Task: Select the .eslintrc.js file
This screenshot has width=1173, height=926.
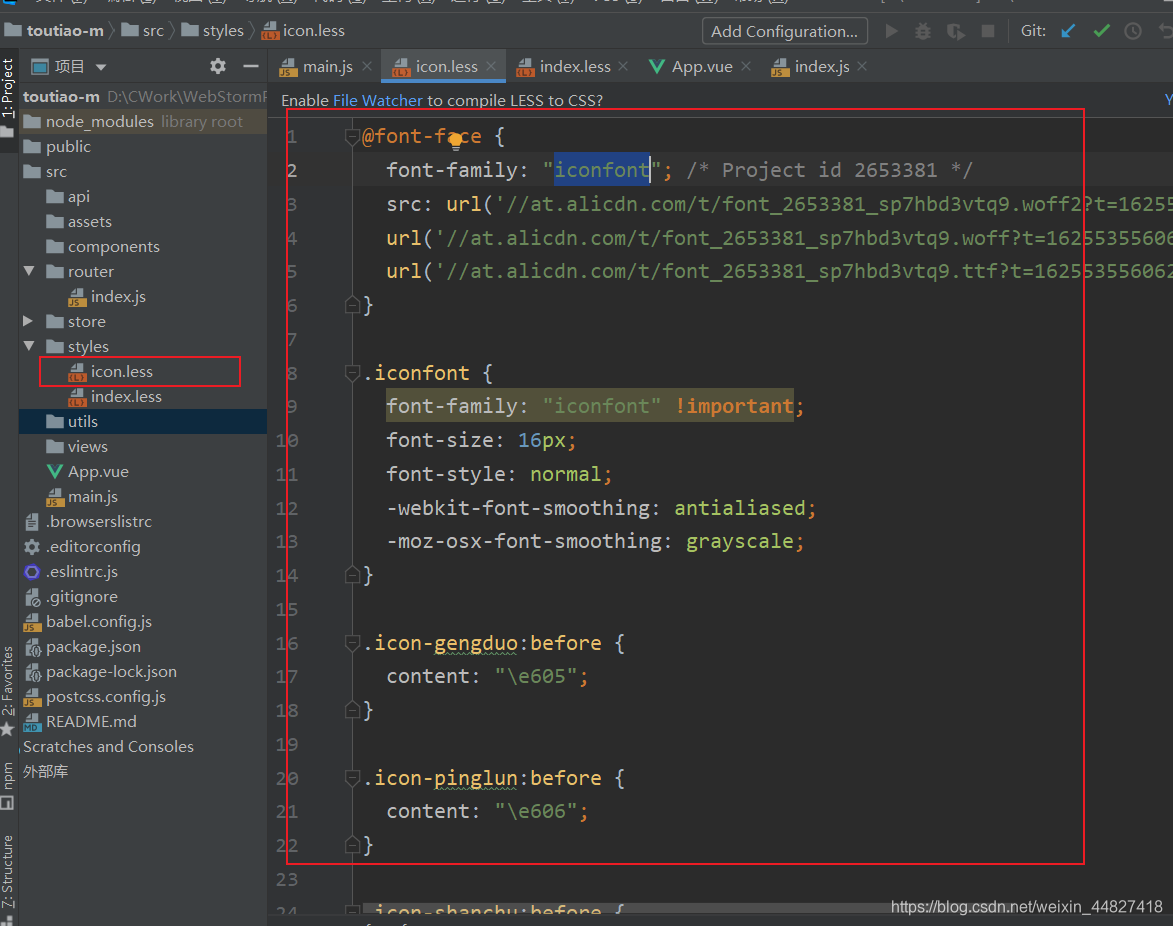Action: point(143,571)
